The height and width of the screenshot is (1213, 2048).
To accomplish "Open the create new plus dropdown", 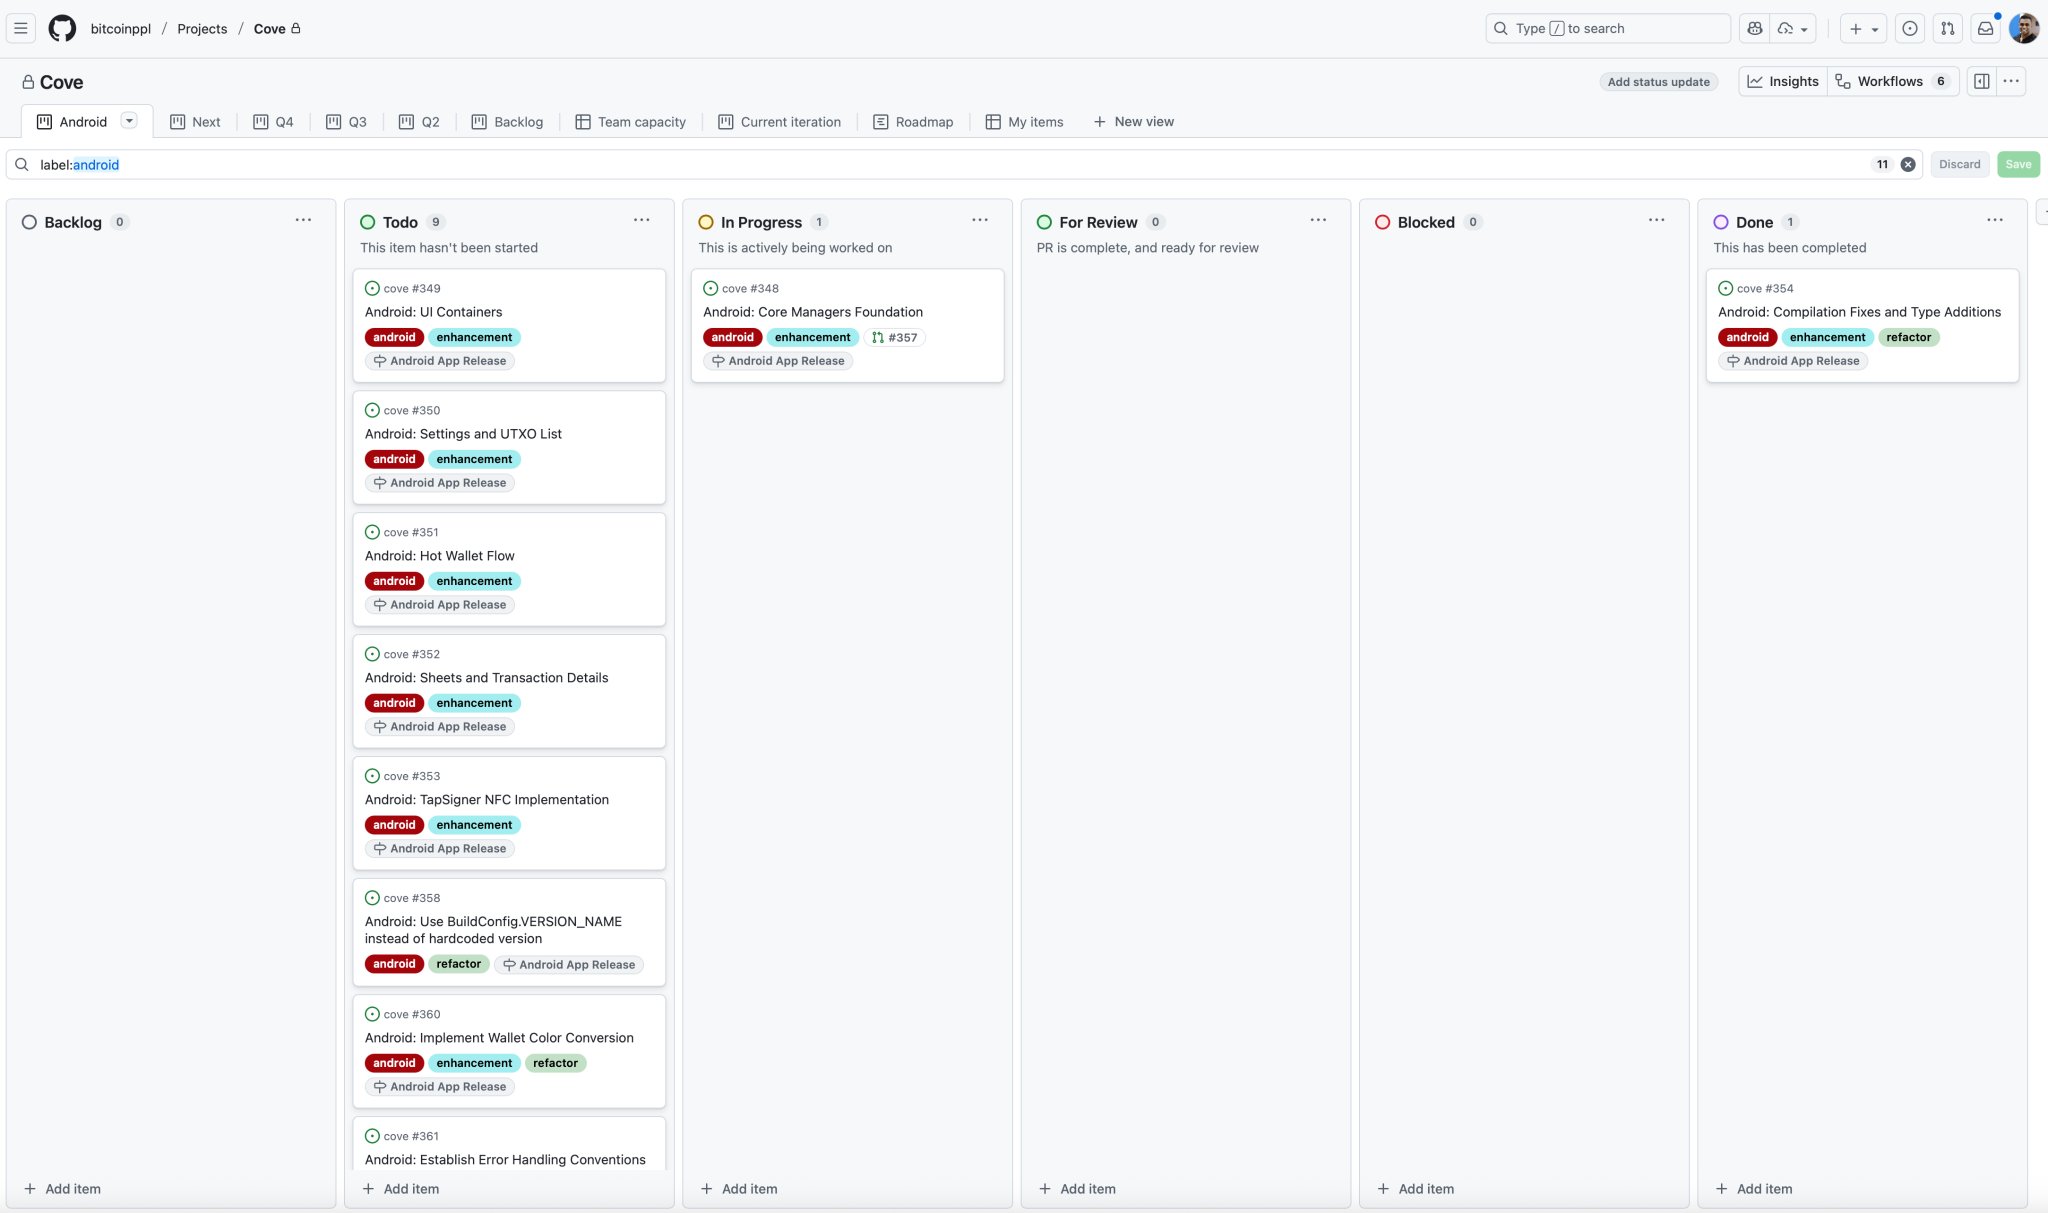I will (x=1863, y=28).
